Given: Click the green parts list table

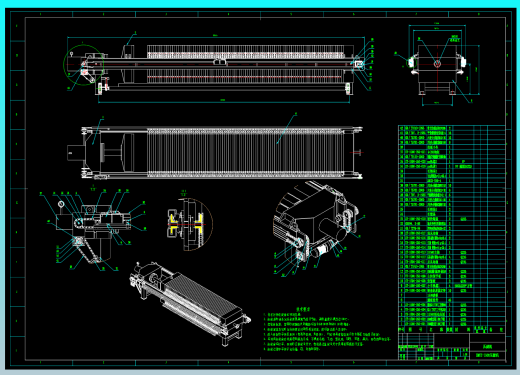Looking at the screenshot, I should click(452, 229).
